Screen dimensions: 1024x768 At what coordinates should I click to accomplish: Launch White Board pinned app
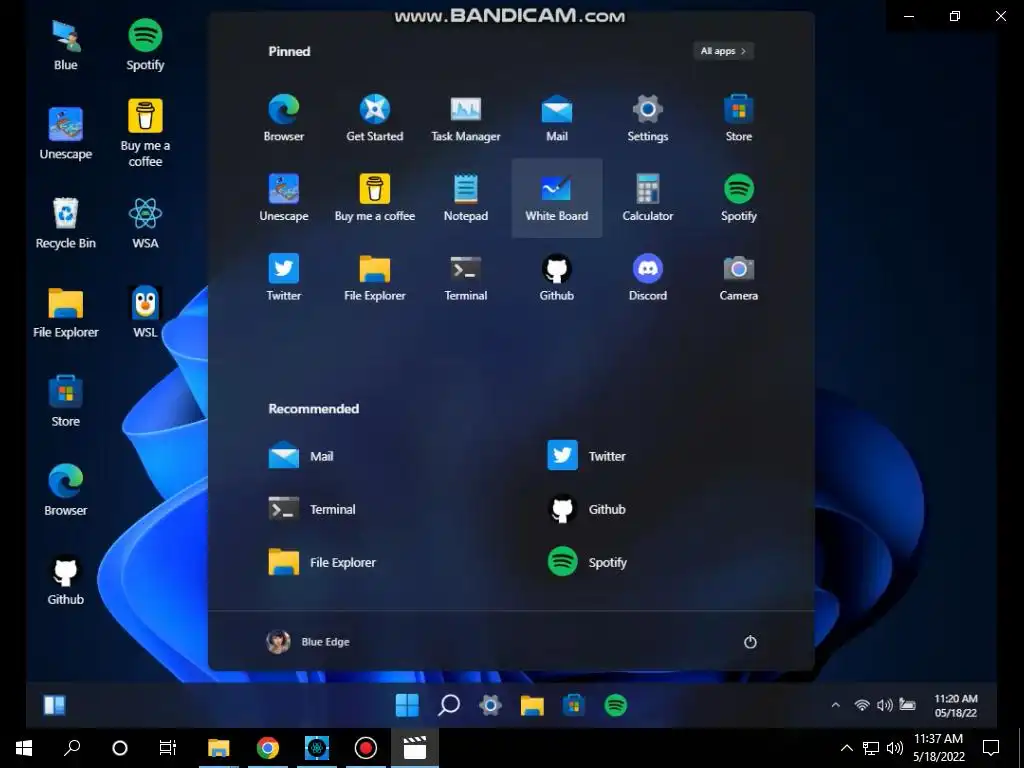pos(556,198)
